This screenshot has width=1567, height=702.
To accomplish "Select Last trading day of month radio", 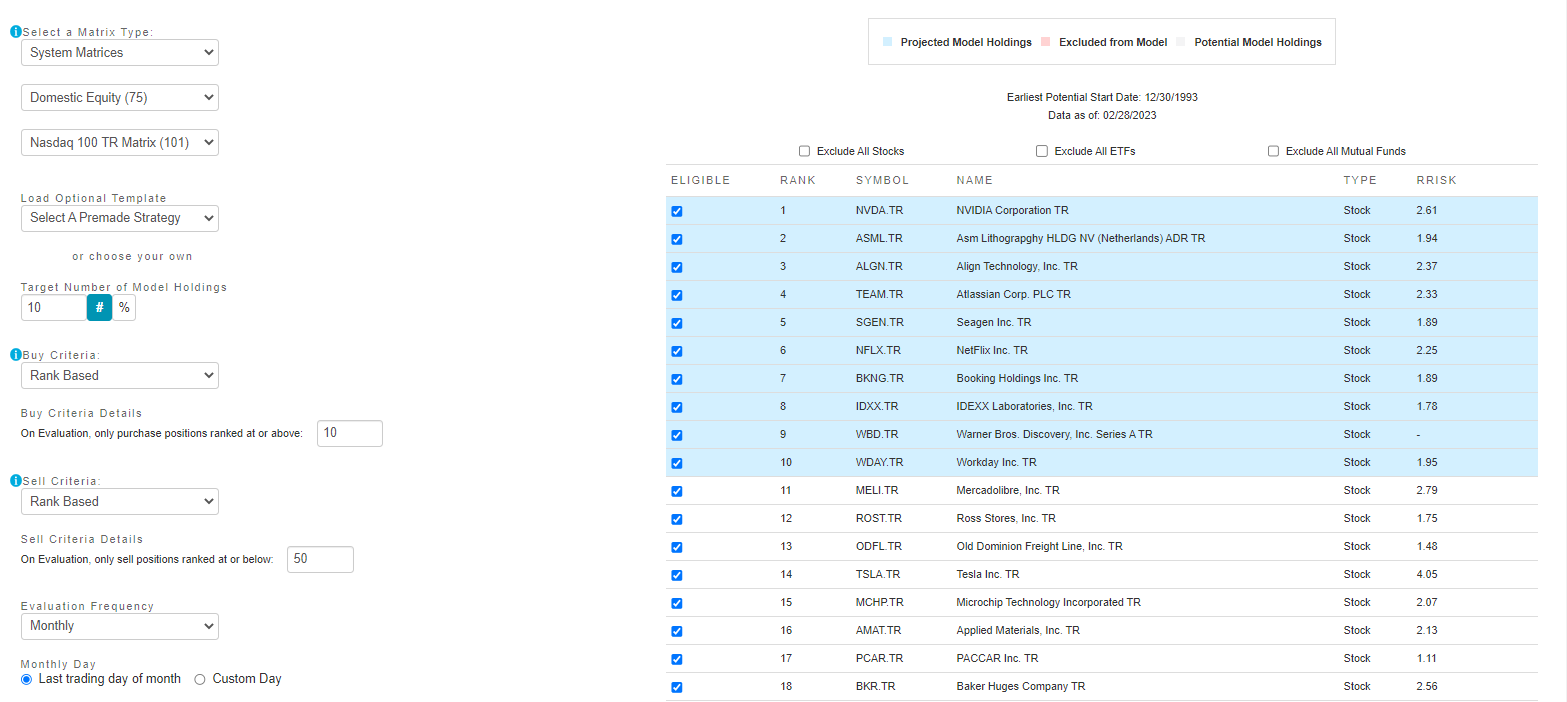I will [x=26, y=679].
